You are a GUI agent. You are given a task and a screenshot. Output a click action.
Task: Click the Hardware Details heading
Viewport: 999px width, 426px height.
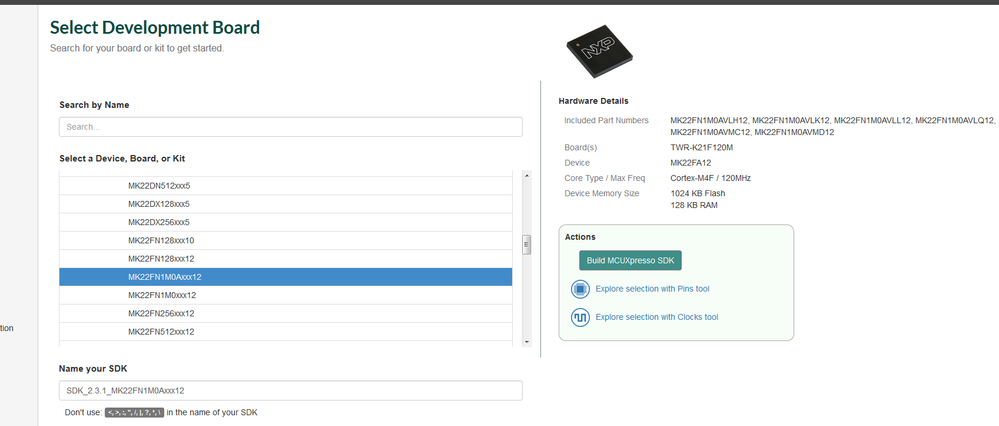click(x=593, y=101)
